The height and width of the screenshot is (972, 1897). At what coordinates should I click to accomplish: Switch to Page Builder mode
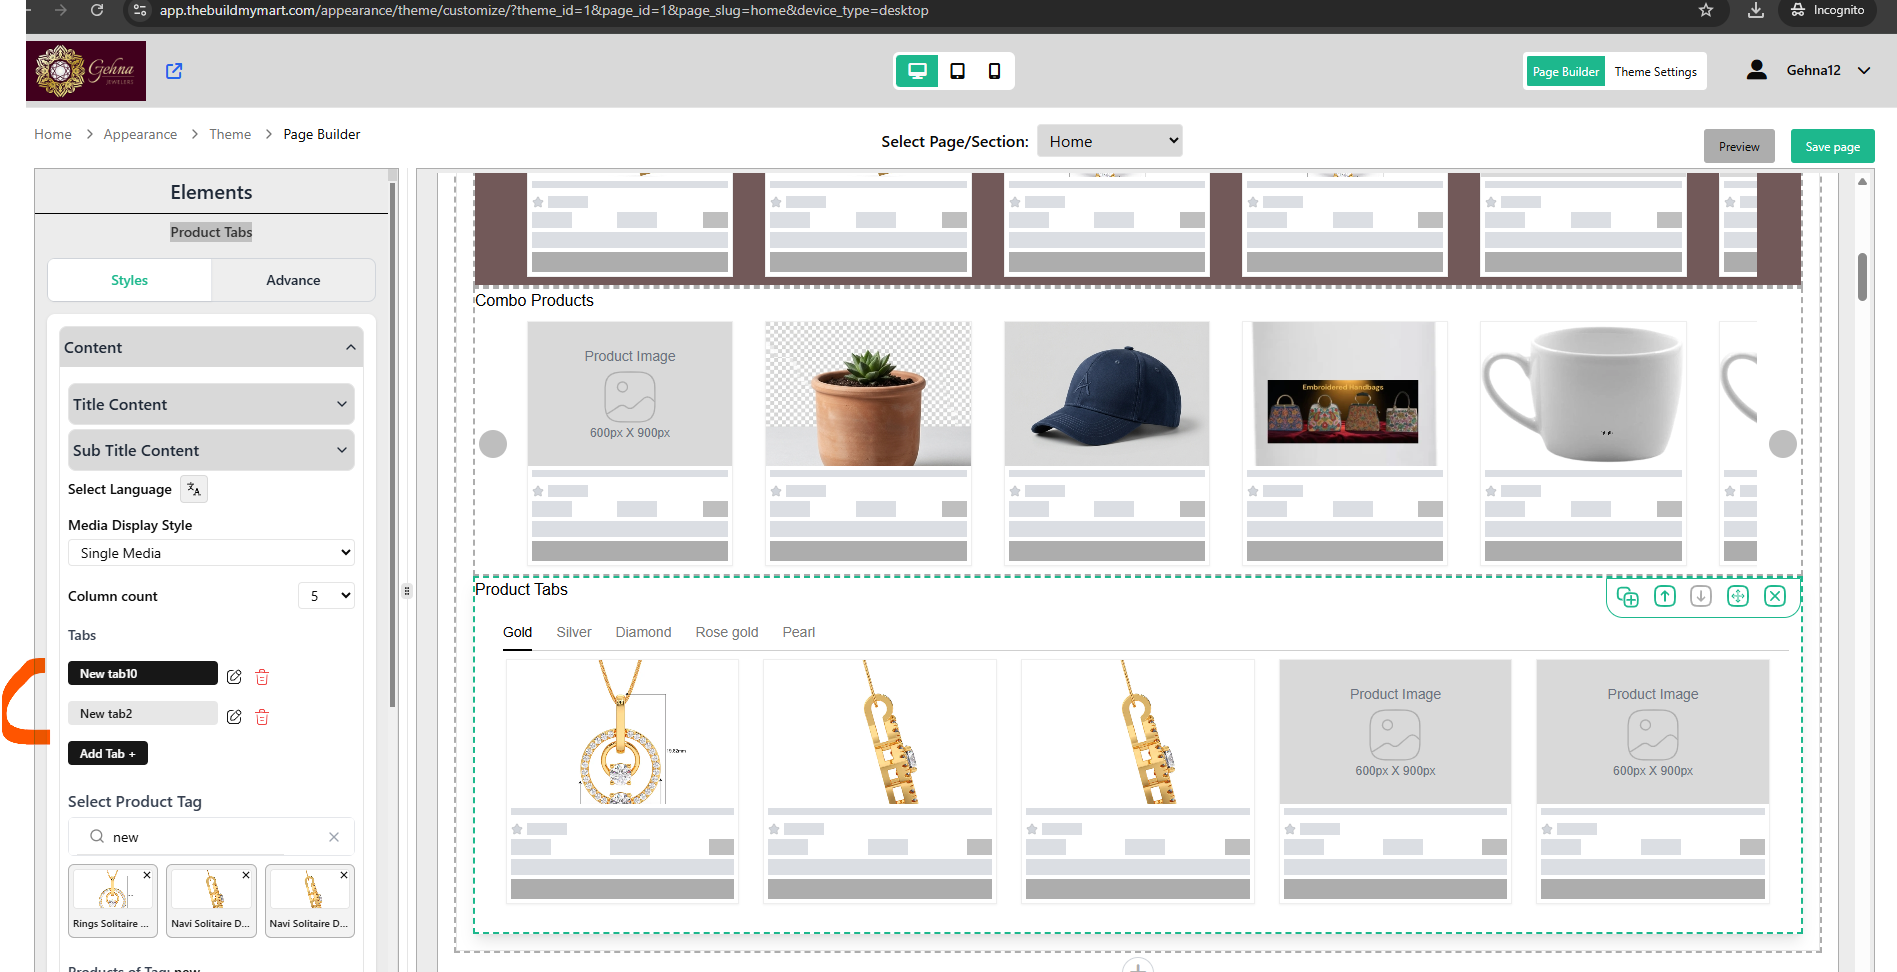click(x=1565, y=71)
